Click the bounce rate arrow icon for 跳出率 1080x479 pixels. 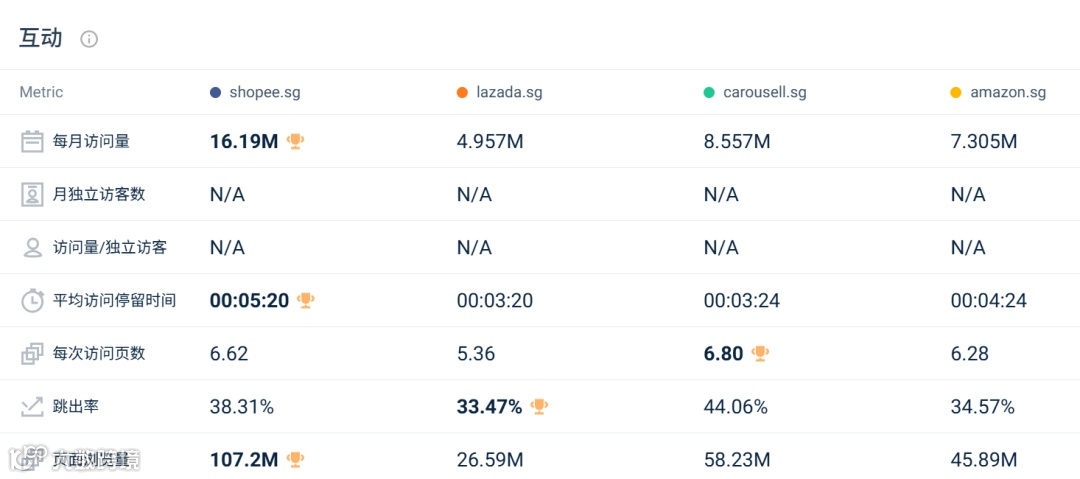pyautogui.click(x=32, y=406)
